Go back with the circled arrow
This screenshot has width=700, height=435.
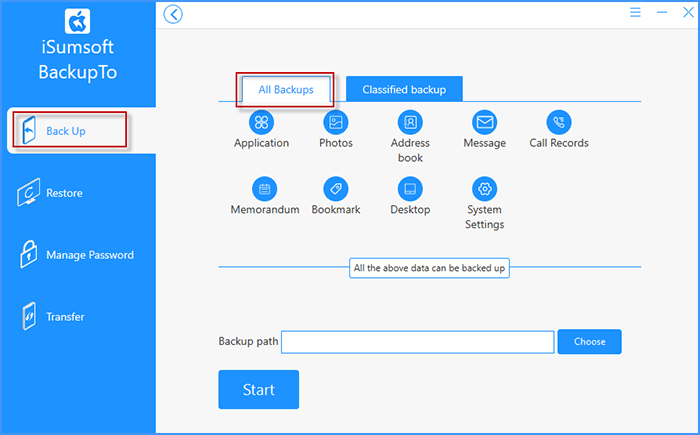(173, 14)
